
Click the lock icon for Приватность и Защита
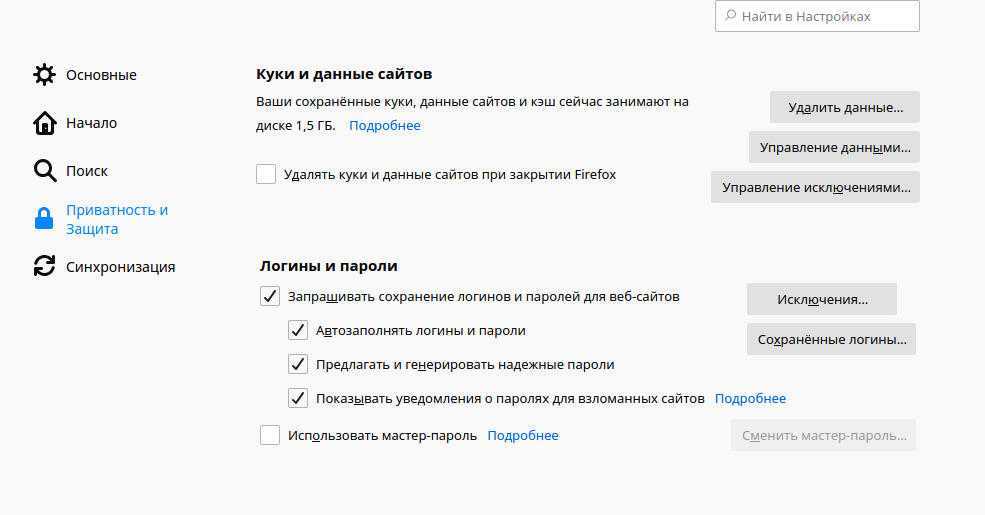click(x=45, y=219)
